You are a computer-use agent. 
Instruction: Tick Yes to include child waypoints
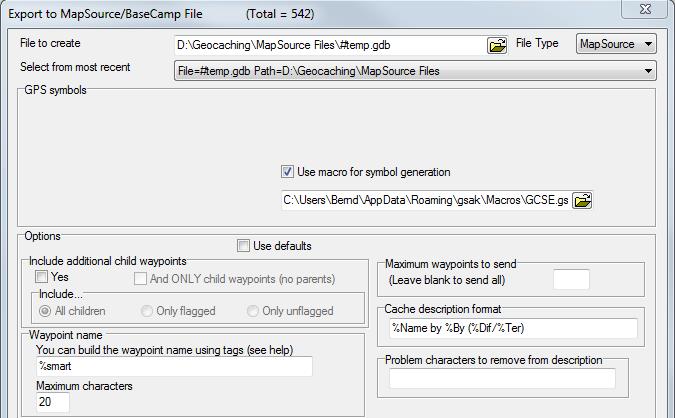tap(41, 277)
